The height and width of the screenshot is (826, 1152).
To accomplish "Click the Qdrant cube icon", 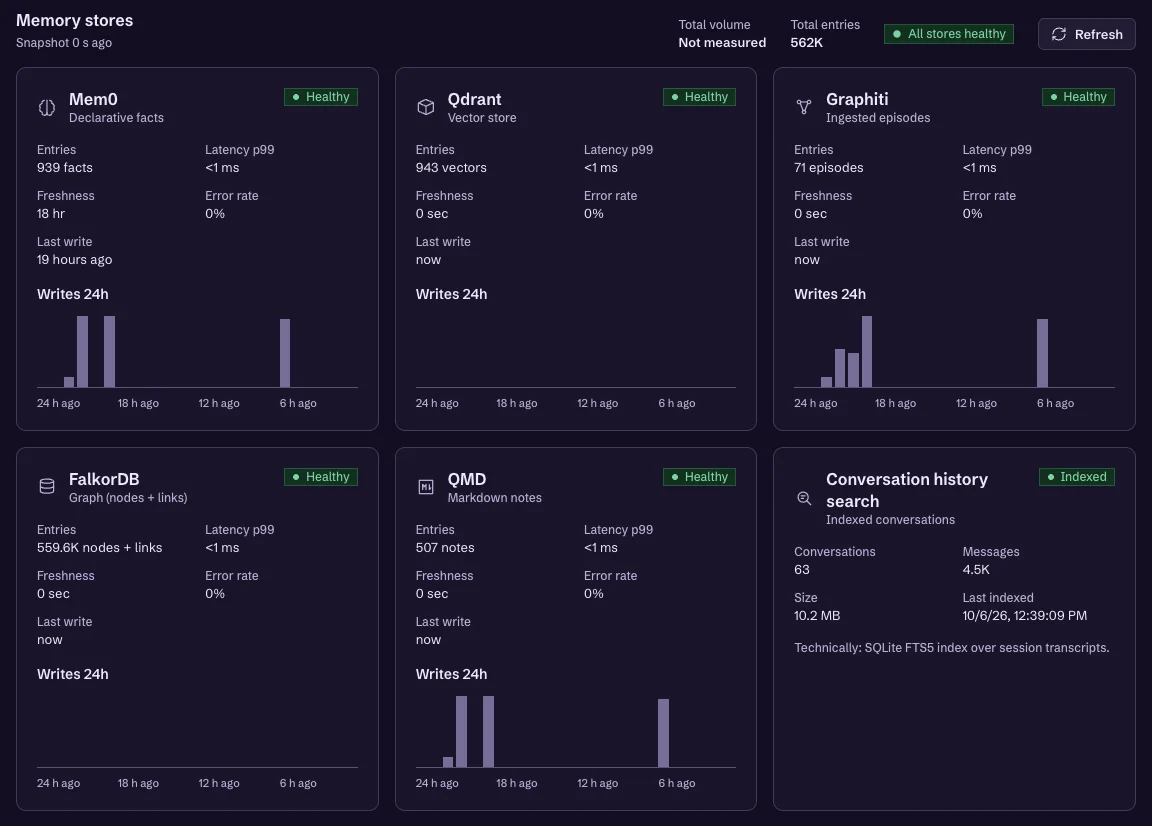I will point(425,107).
